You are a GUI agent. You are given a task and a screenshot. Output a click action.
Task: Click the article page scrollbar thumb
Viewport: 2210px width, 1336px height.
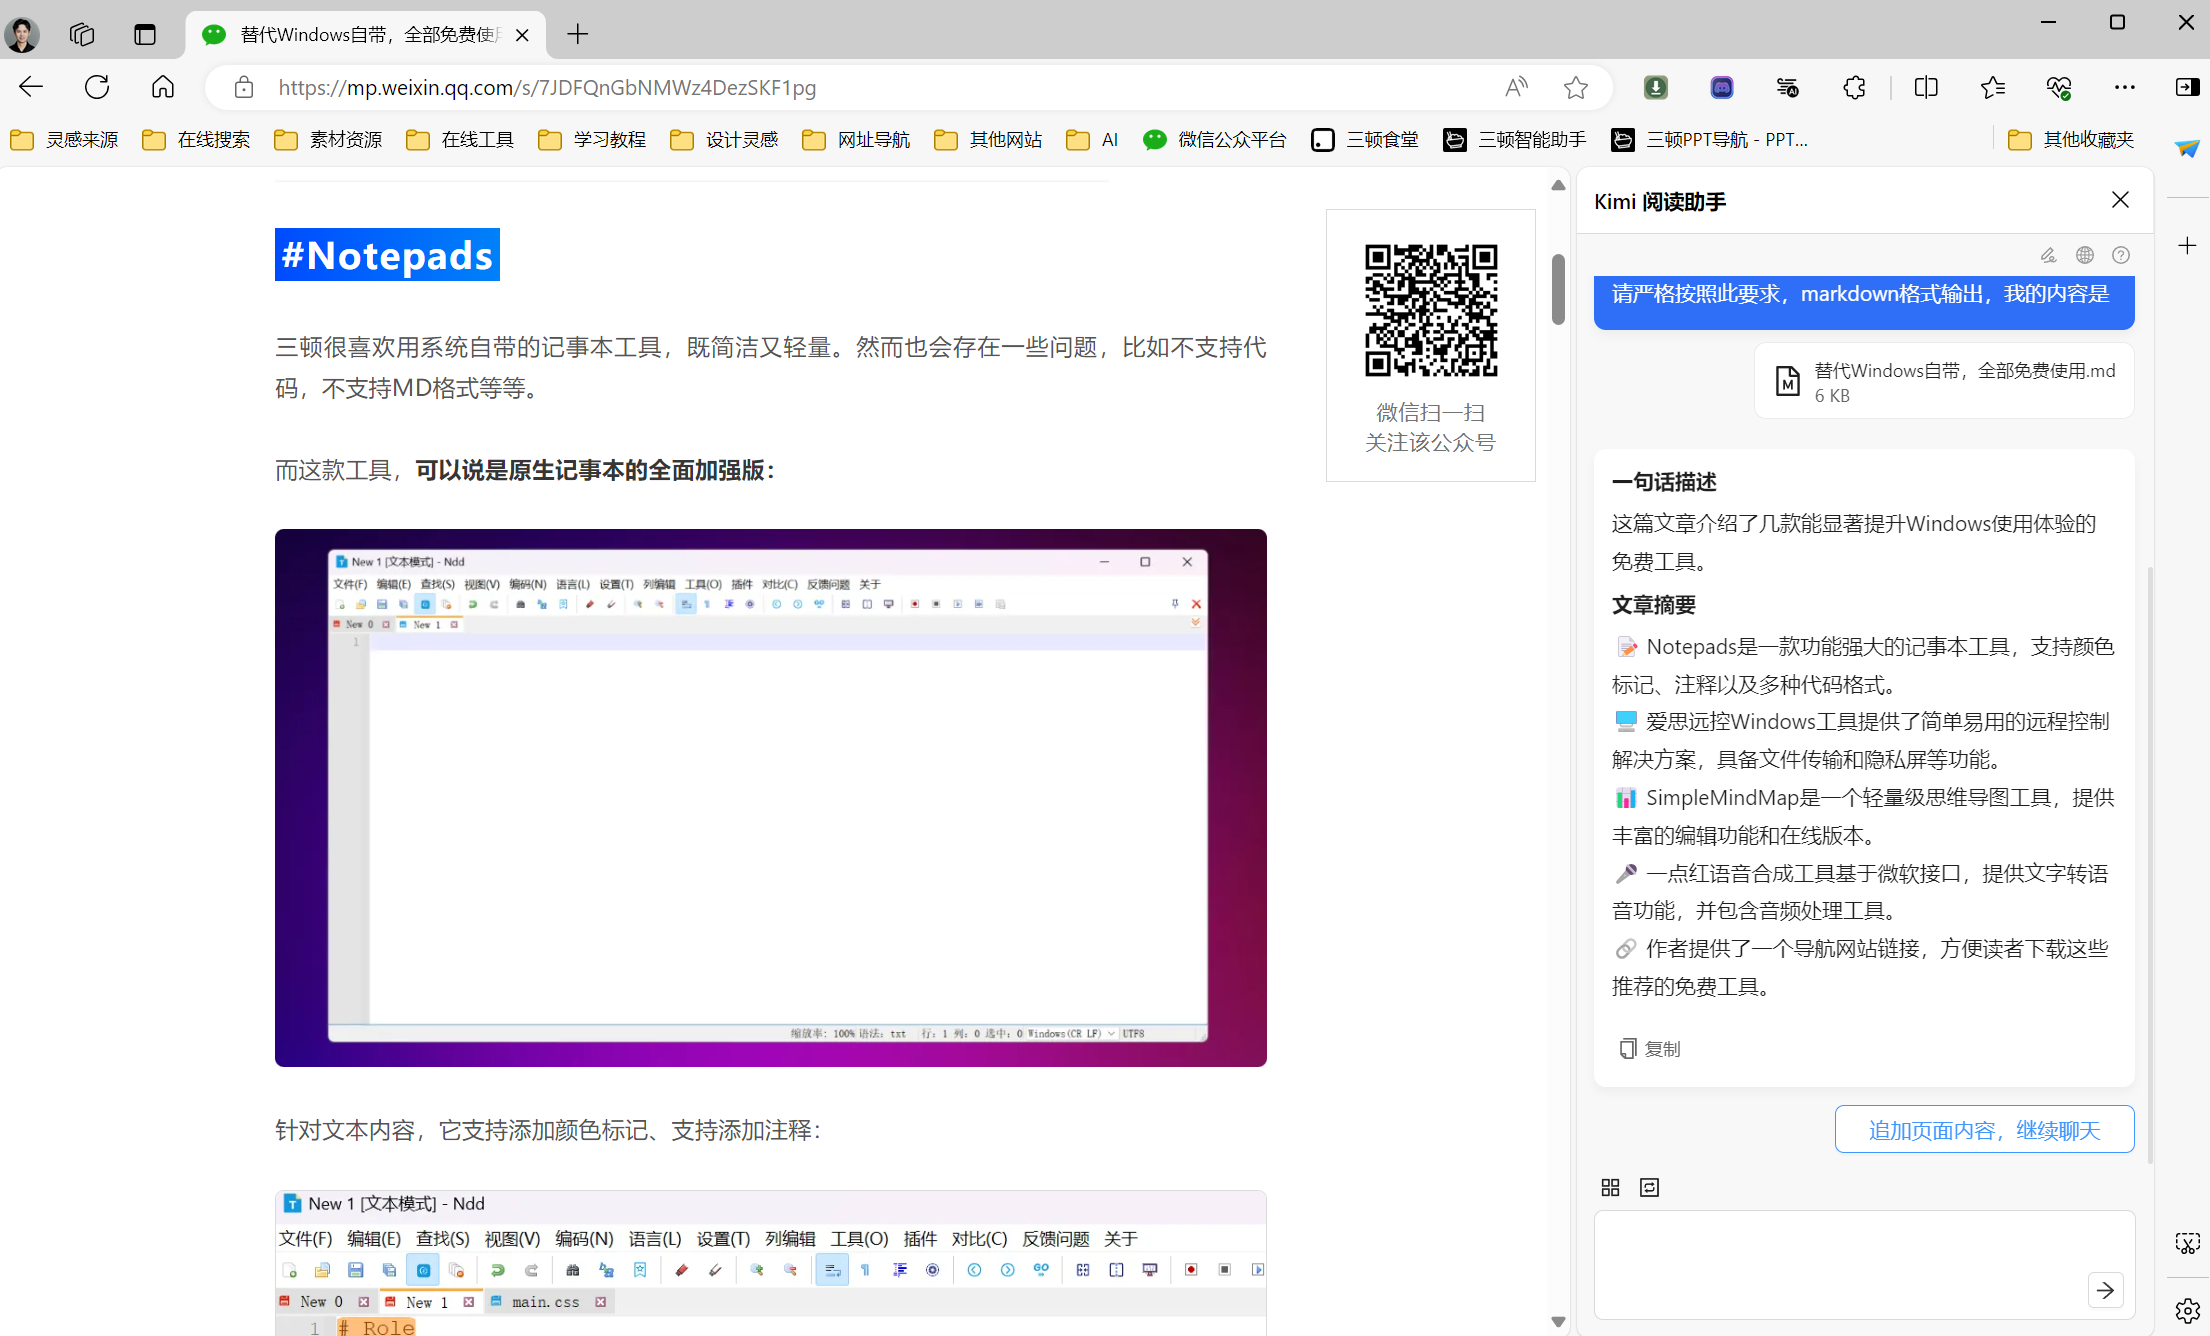(1558, 290)
